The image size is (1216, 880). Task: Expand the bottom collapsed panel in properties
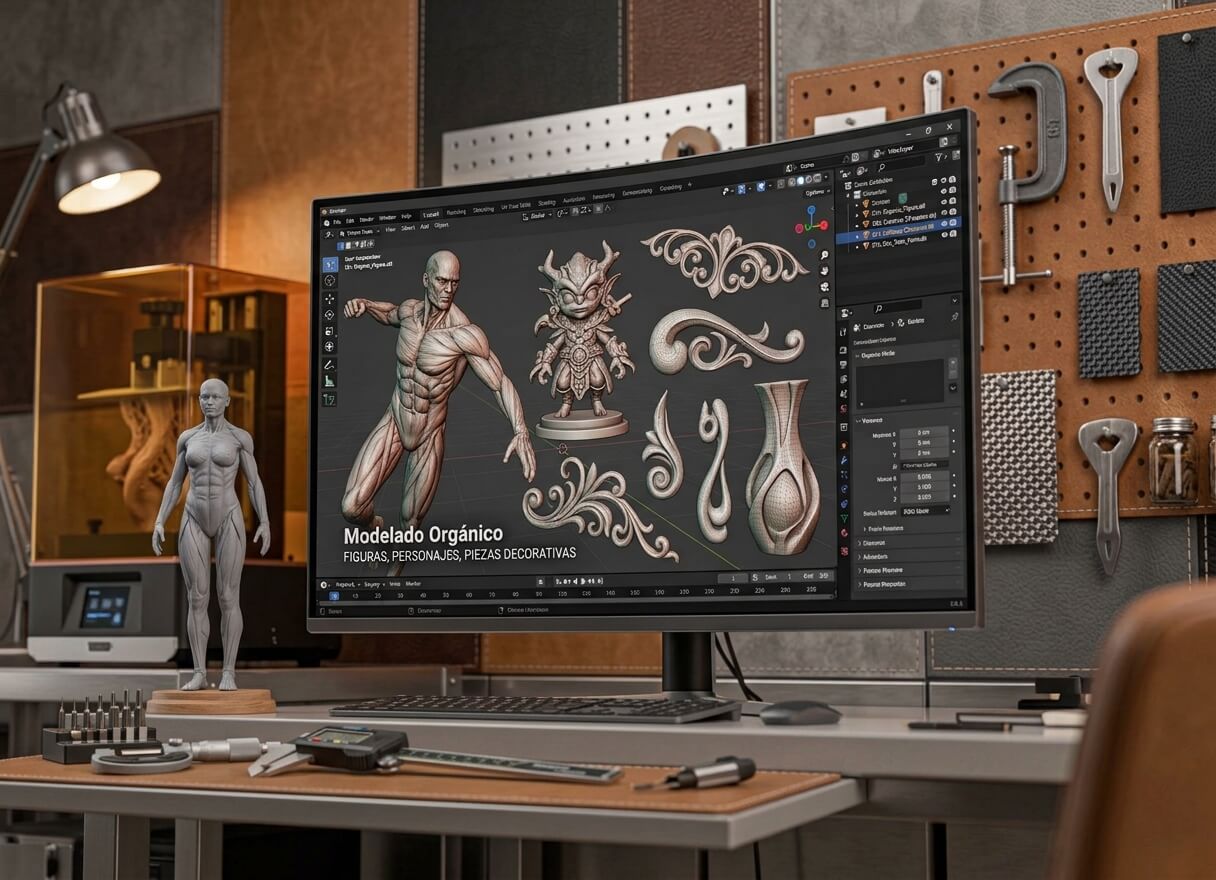tap(908, 583)
